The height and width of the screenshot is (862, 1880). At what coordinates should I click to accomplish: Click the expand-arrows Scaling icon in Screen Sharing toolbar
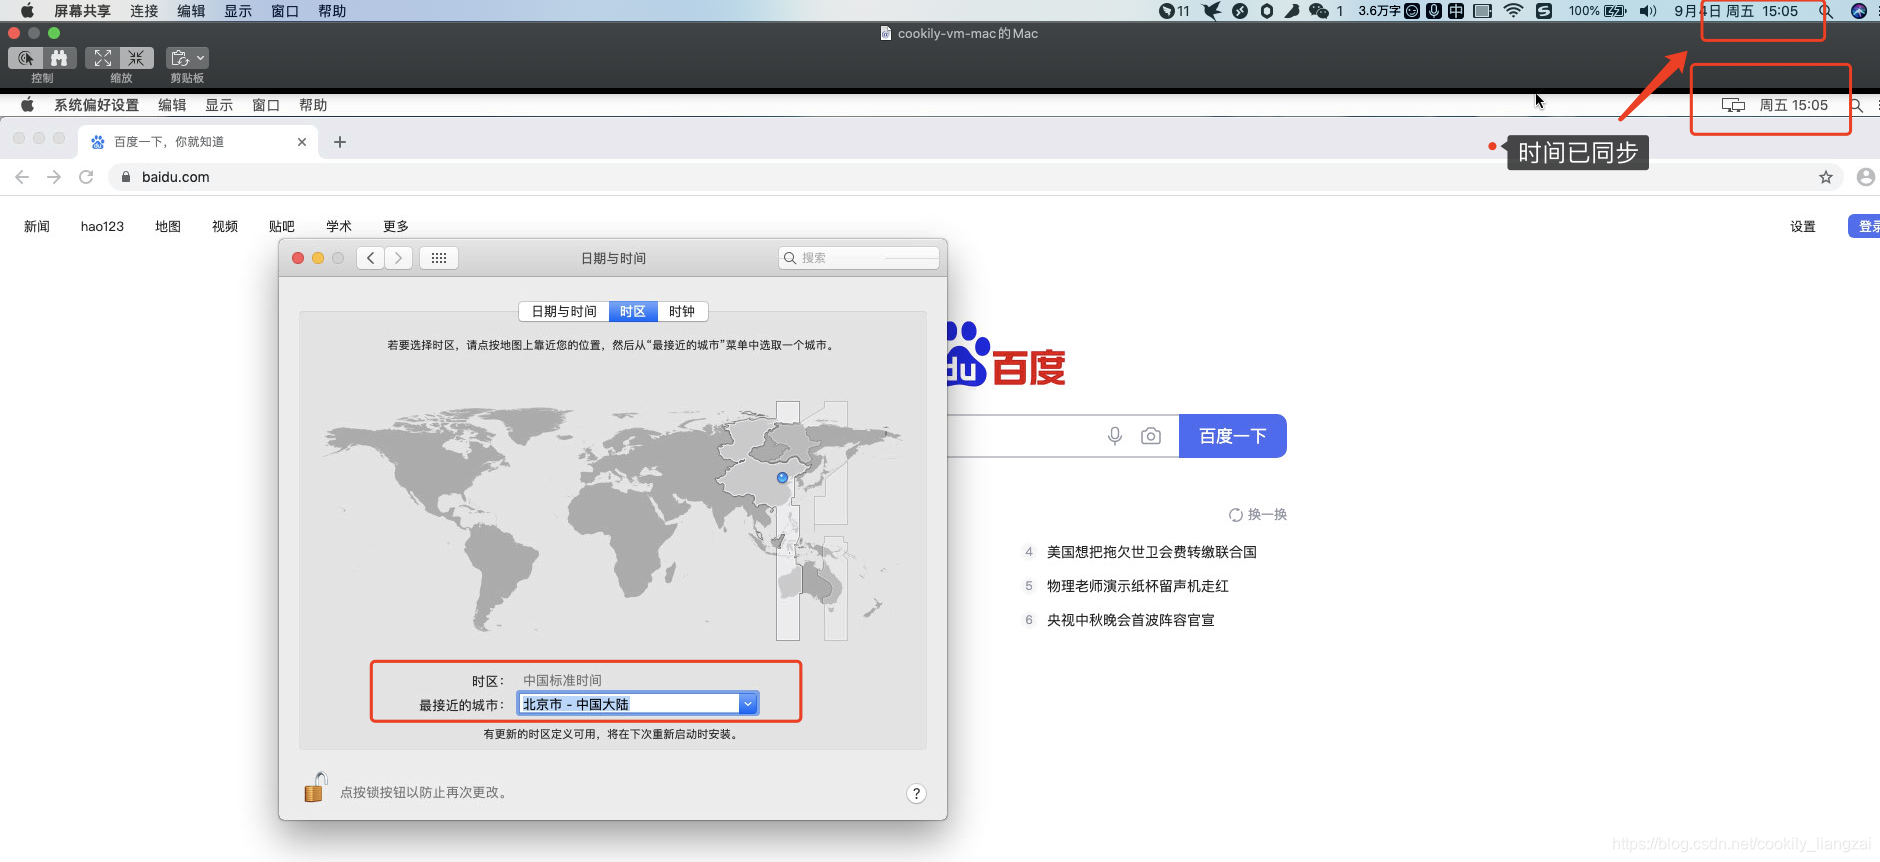[102, 58]
